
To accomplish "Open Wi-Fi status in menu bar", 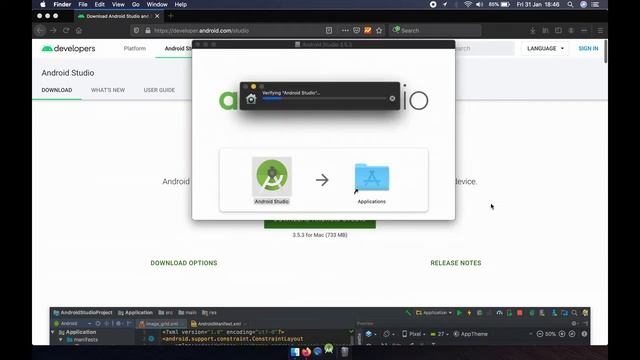I will coord(468,4).
